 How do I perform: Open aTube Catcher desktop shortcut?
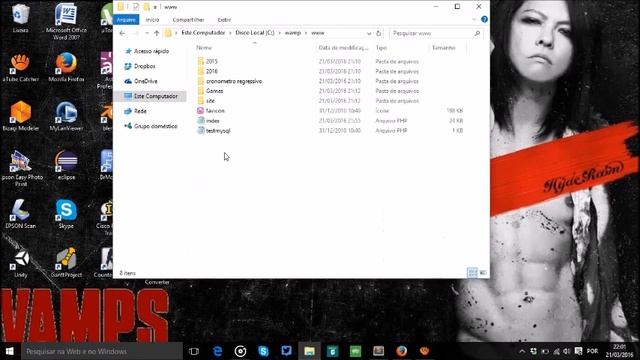(20, 67)
